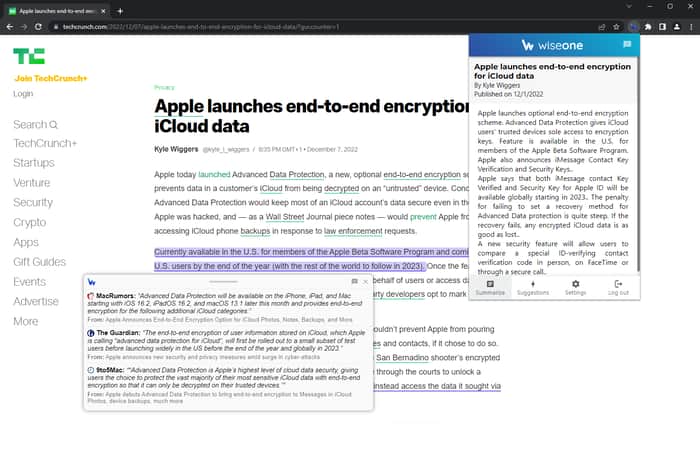Click the feedback icon in the cross-check popup
Image resolution: width=700 pixels, height=459 pixels.
(x=354, y=281)
